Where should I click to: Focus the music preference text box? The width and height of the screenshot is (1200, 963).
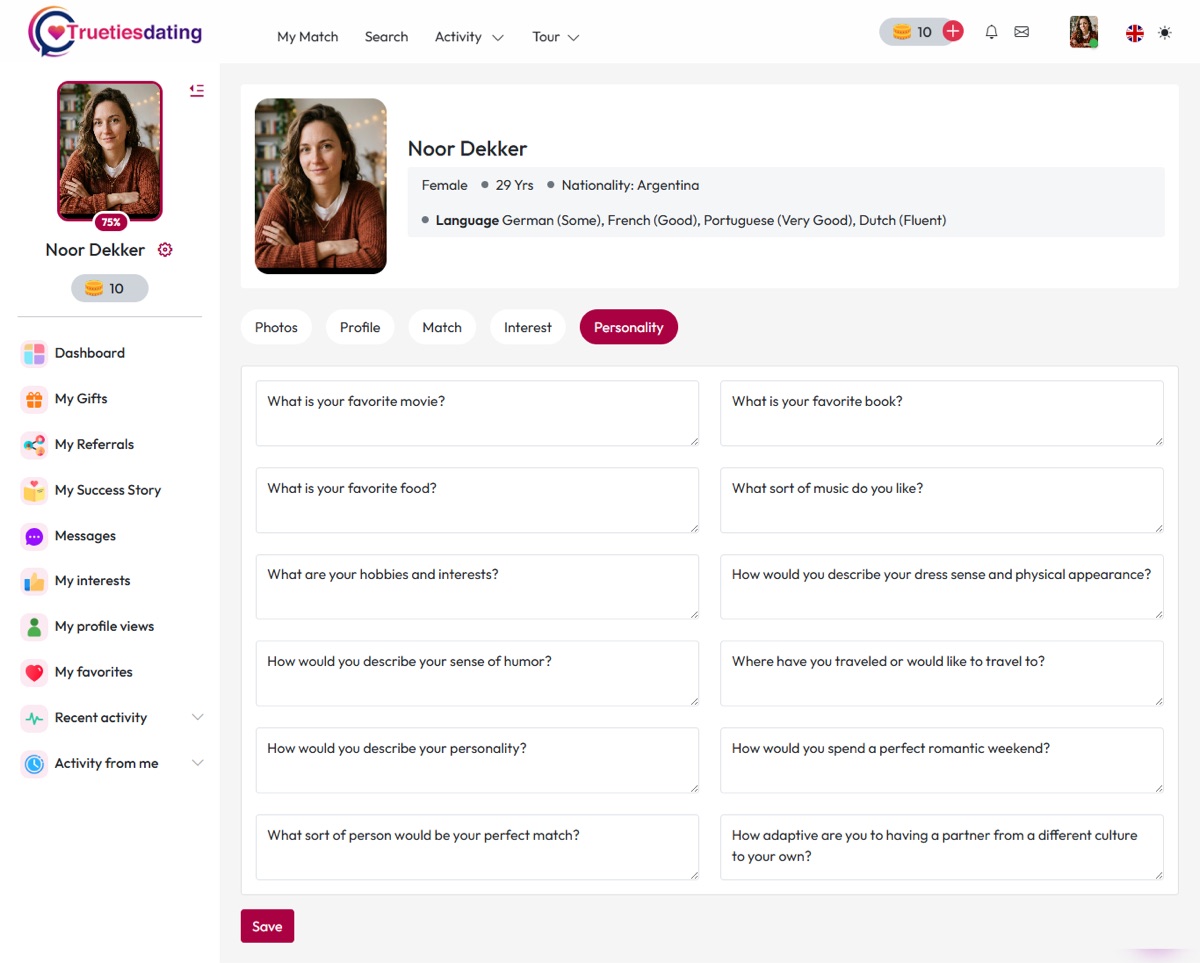(942, 500)
